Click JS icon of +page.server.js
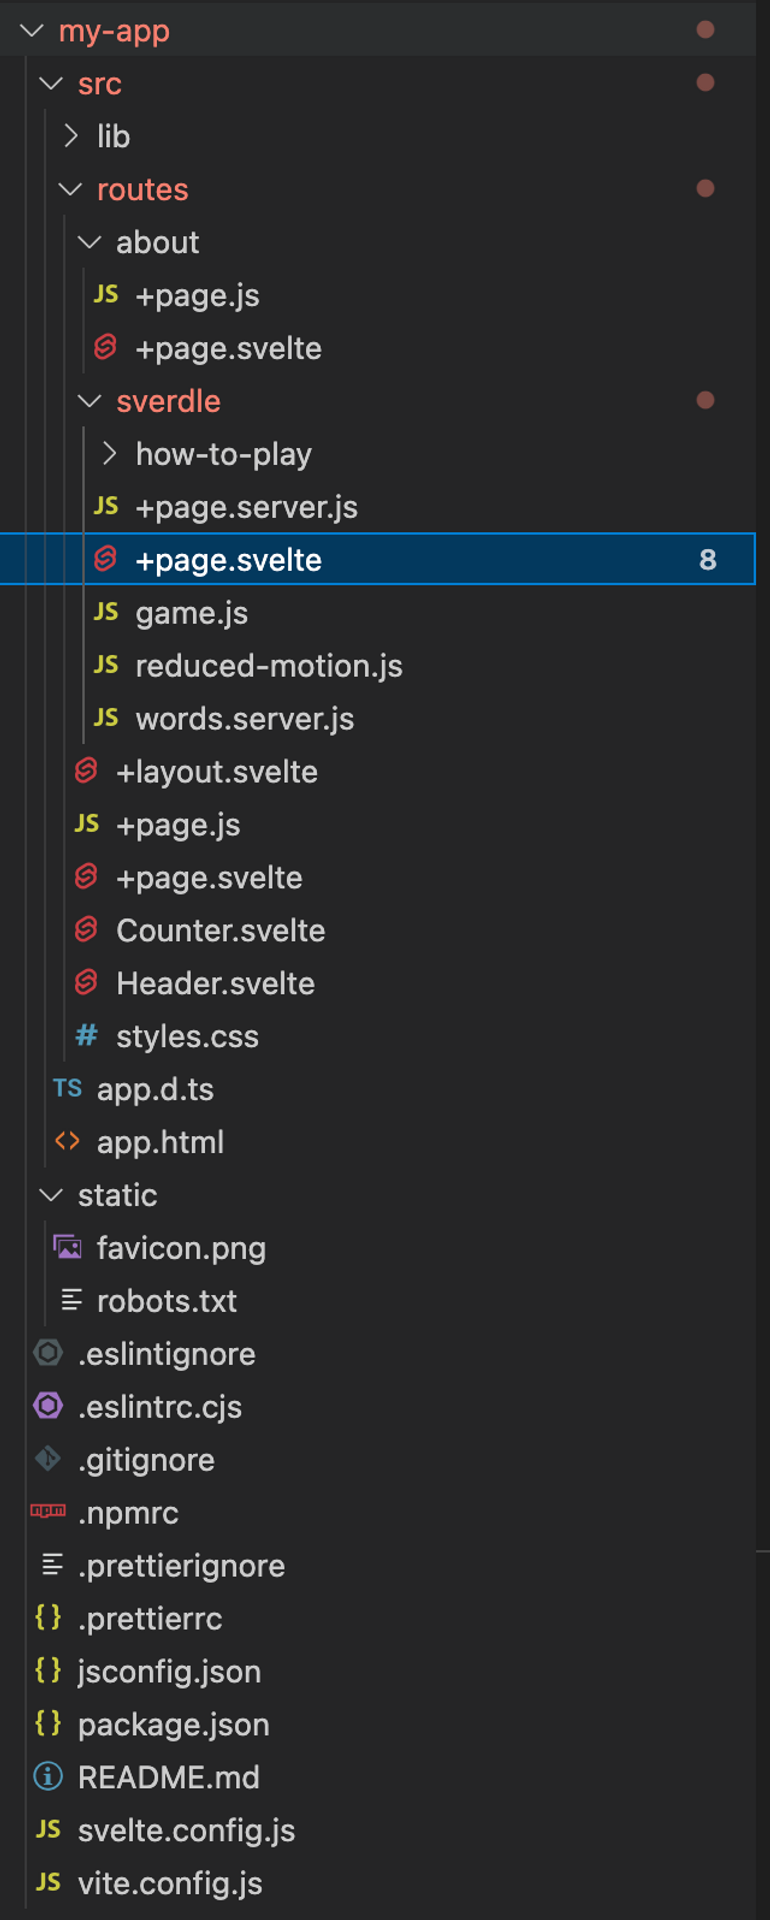The width and height of the screenshot is (770, 1920). 106,507
